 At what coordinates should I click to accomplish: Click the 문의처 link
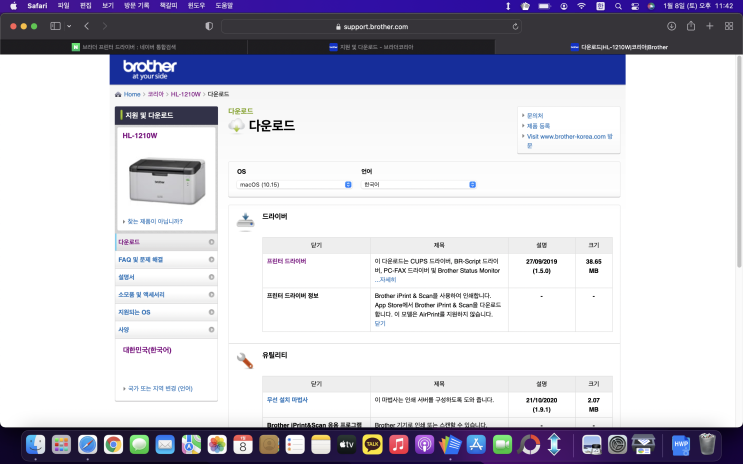pos(535,116)
